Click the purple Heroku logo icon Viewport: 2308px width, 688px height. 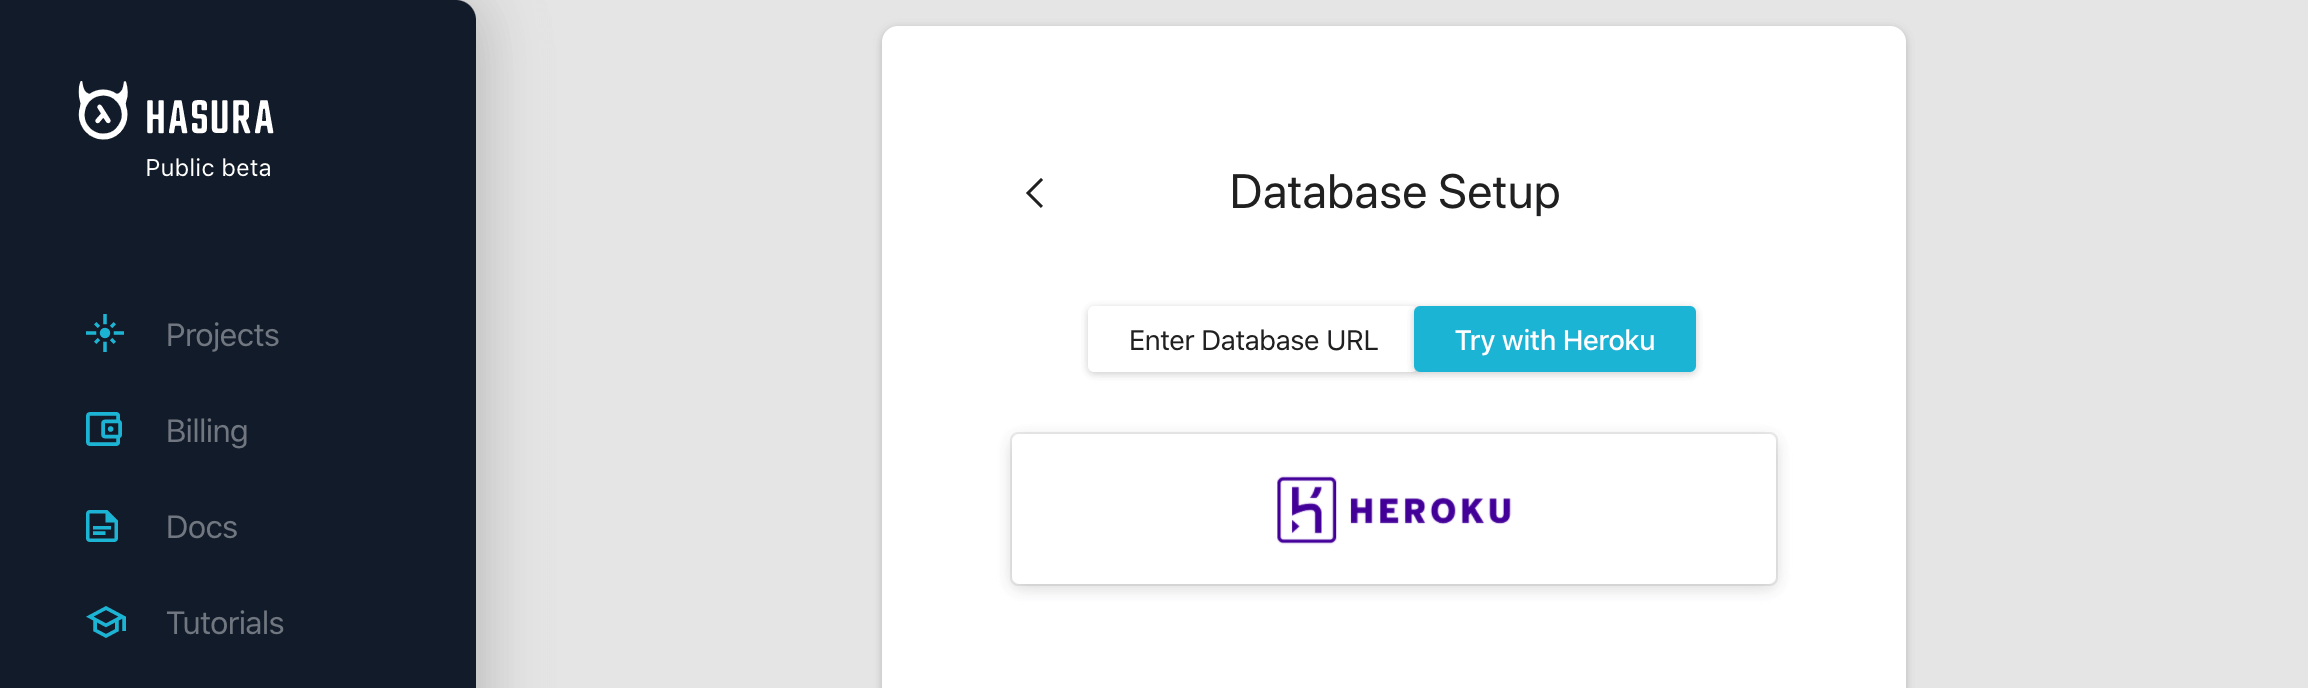click(x=1306, y=510)
